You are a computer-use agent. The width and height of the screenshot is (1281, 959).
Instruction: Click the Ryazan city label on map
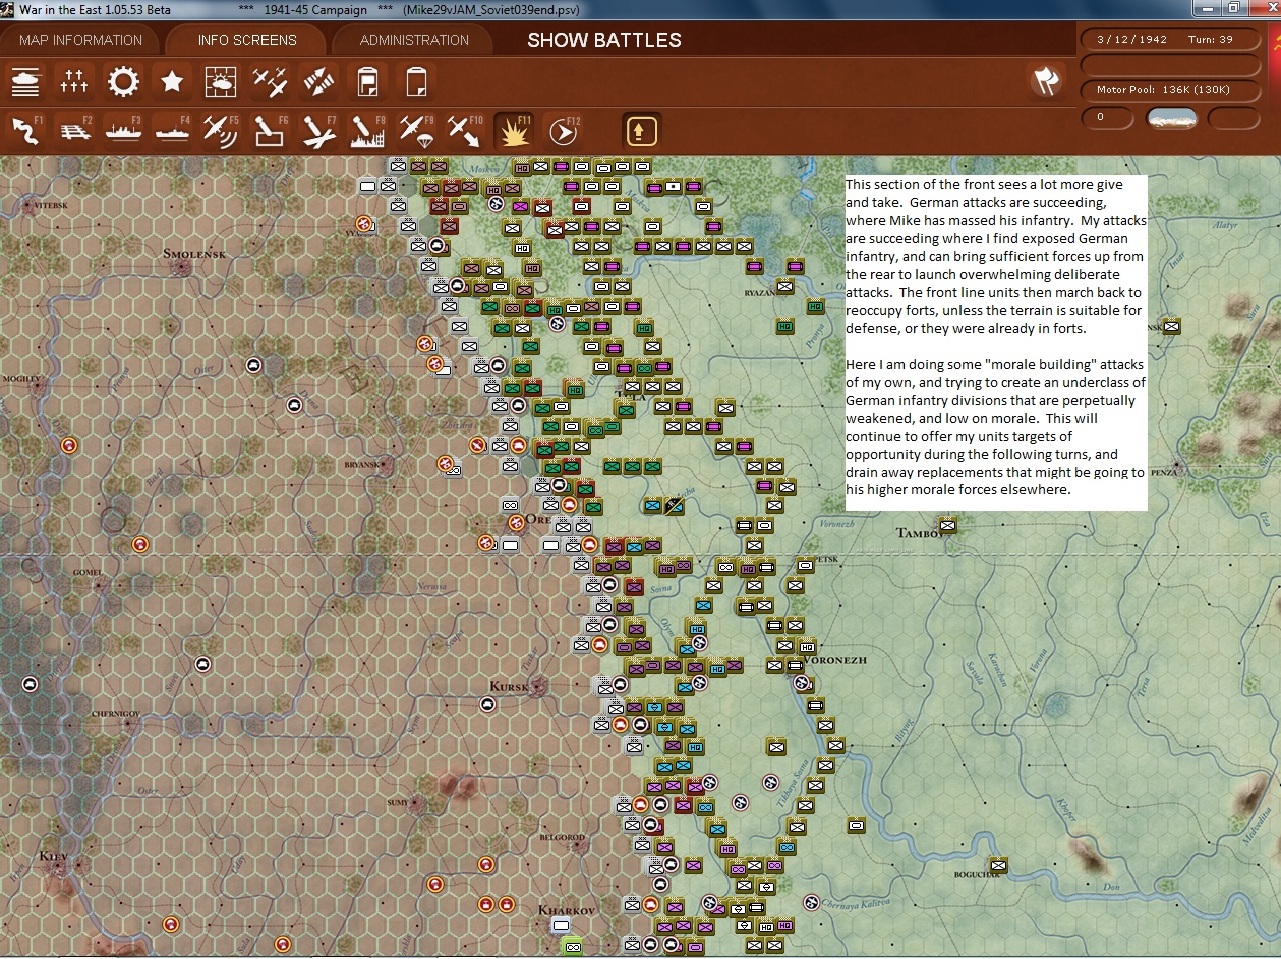point(760,293)
